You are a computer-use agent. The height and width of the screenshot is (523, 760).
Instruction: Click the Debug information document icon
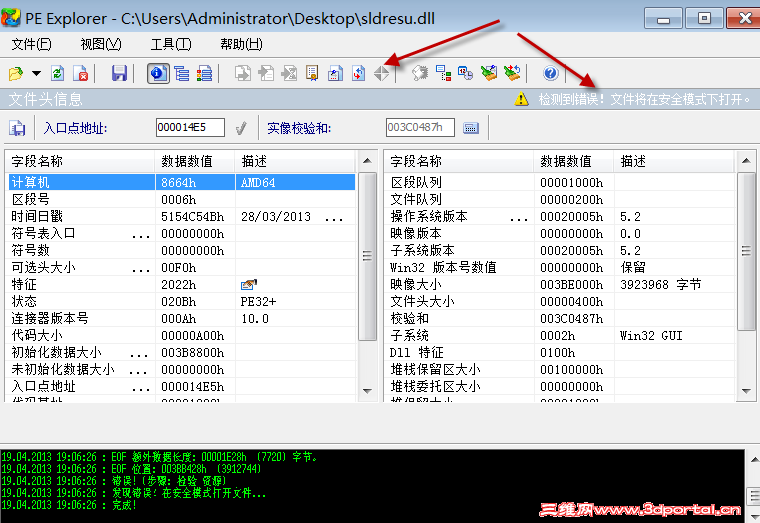pos(335,74)
